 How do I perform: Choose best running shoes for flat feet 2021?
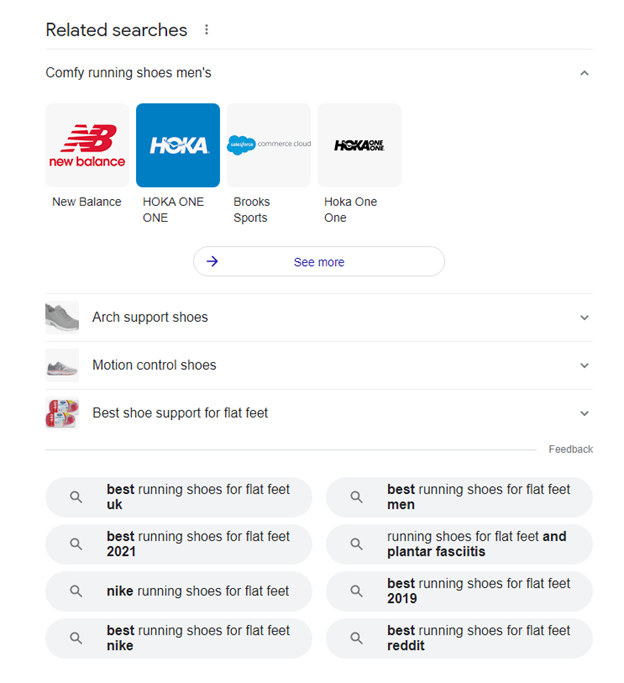click(179, 544)
